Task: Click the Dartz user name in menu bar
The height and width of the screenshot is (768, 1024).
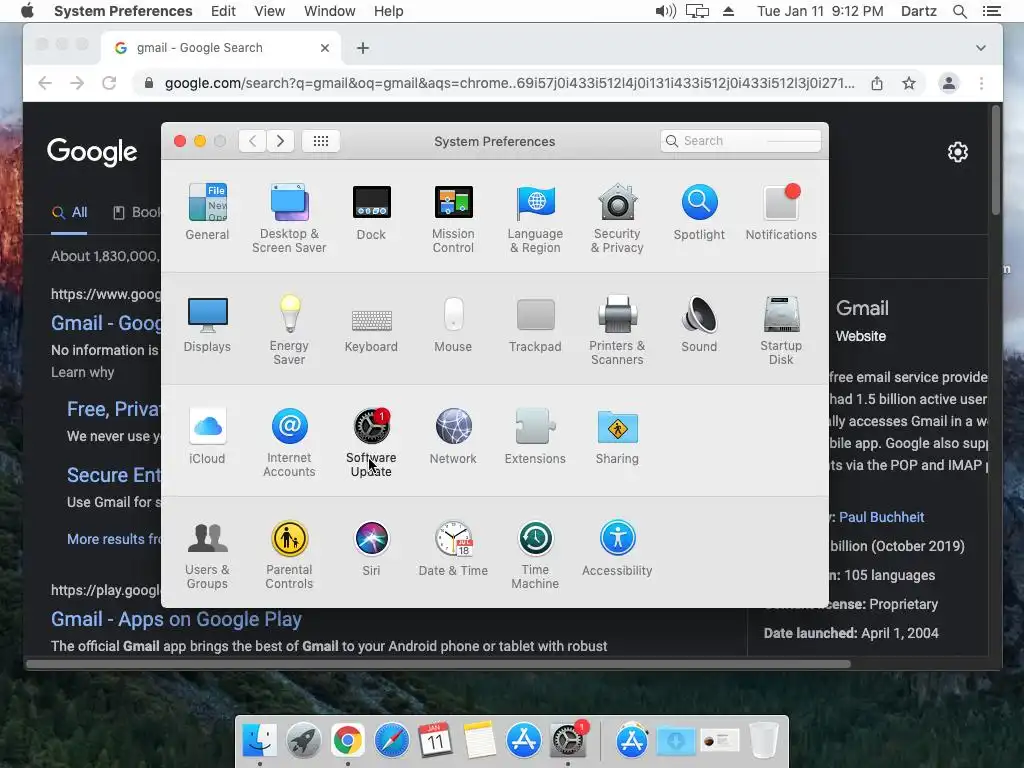Action: click(918, 11)
